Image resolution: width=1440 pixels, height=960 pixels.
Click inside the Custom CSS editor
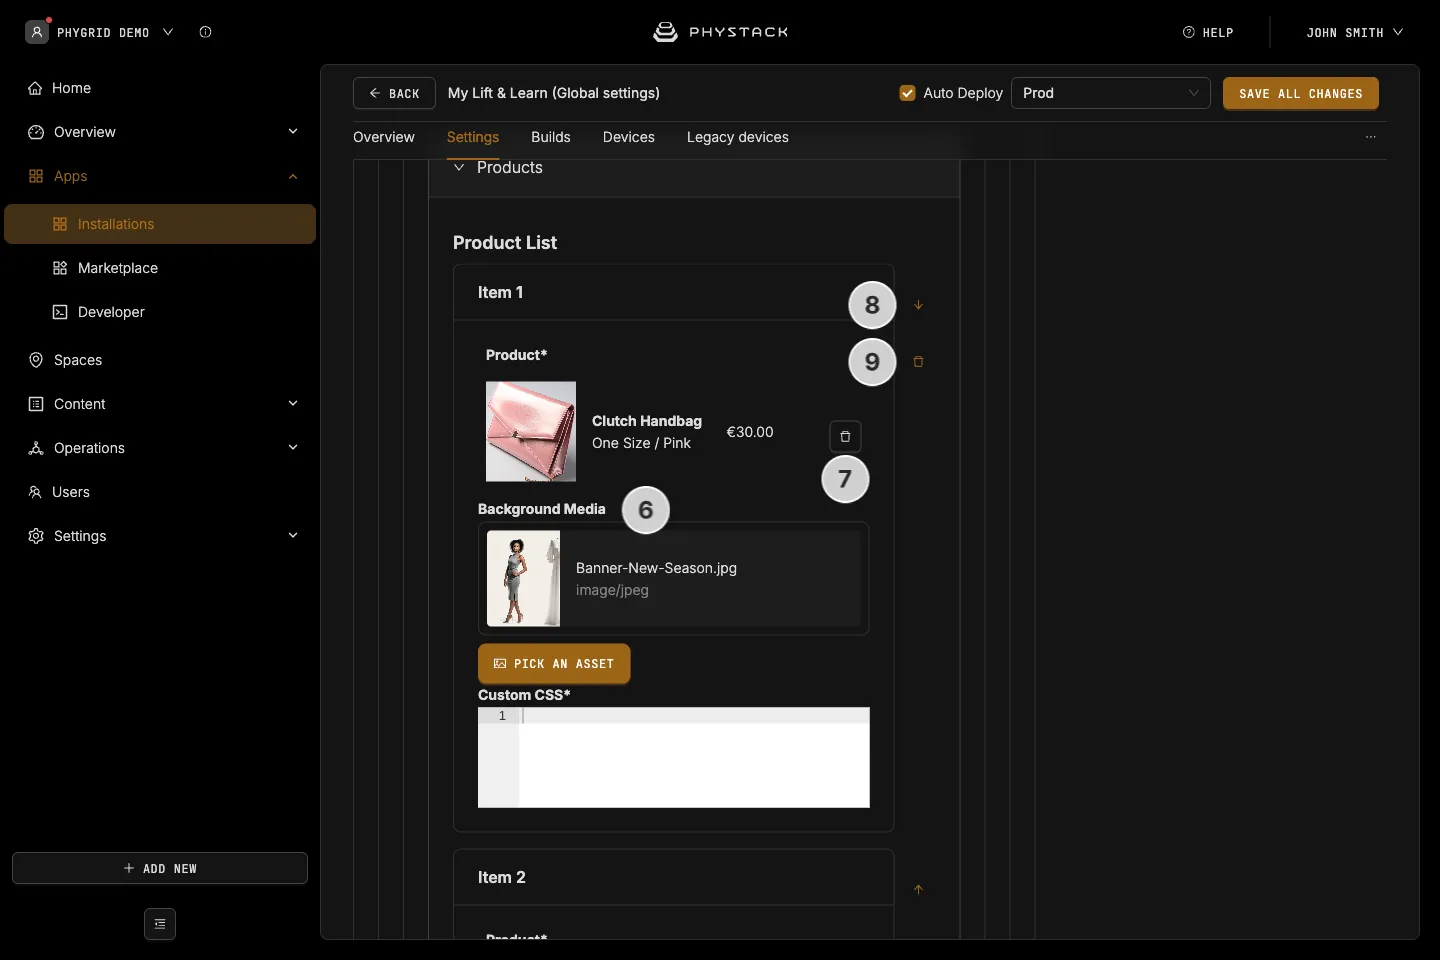[674, 757]
